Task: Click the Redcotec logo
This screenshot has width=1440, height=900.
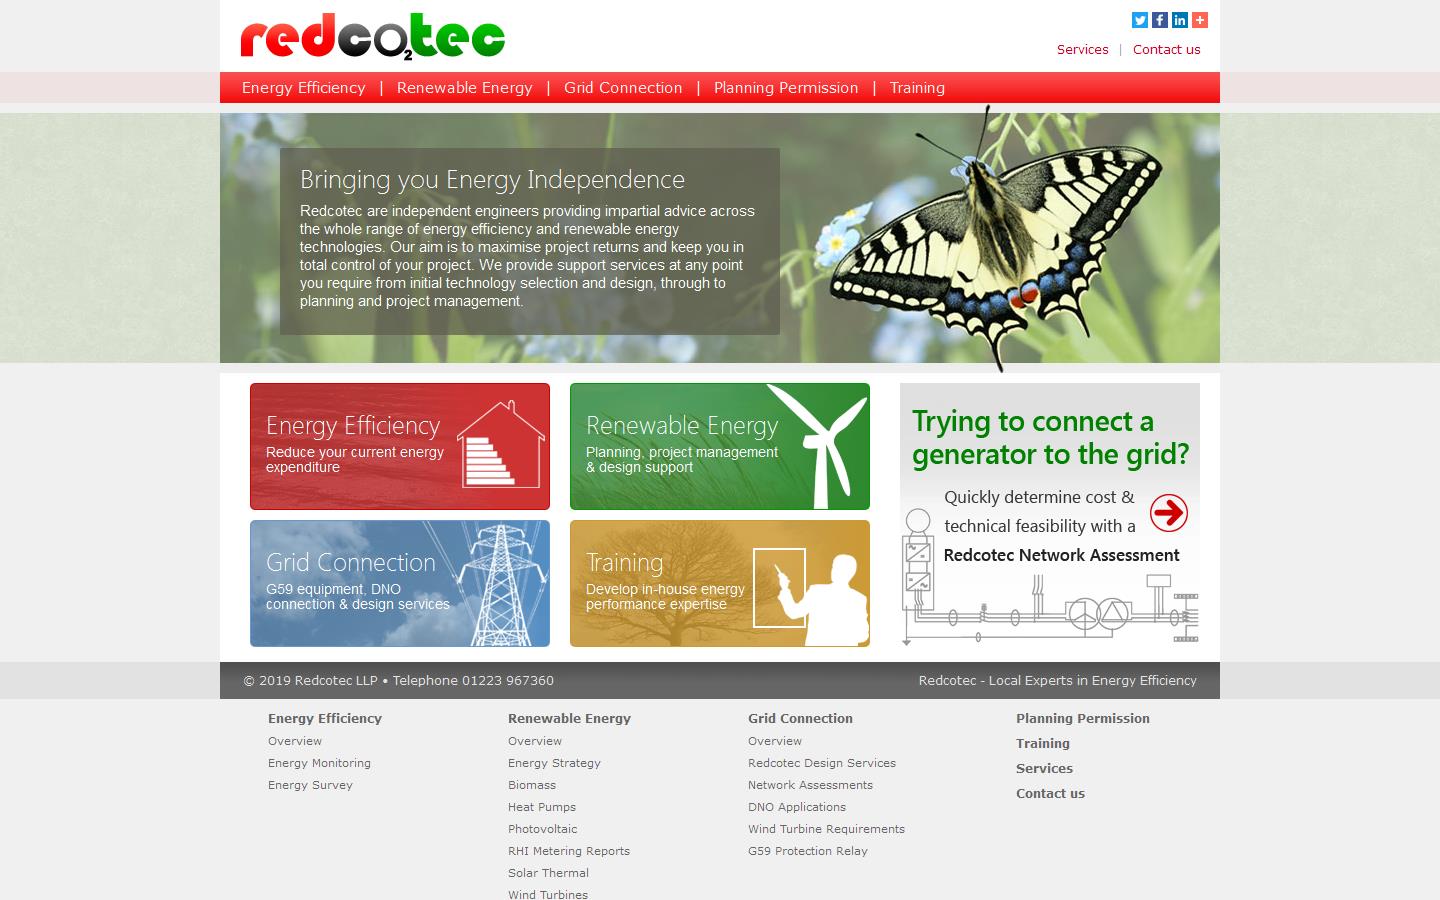Action: [x=370, y=37]
